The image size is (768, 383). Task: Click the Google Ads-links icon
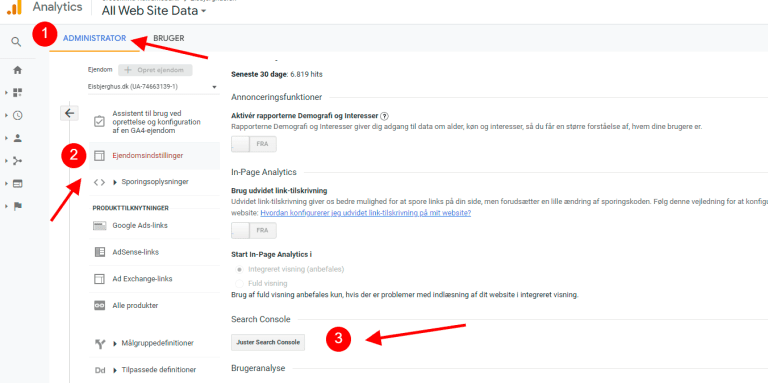pyautogui.click(x=99, y=226)
